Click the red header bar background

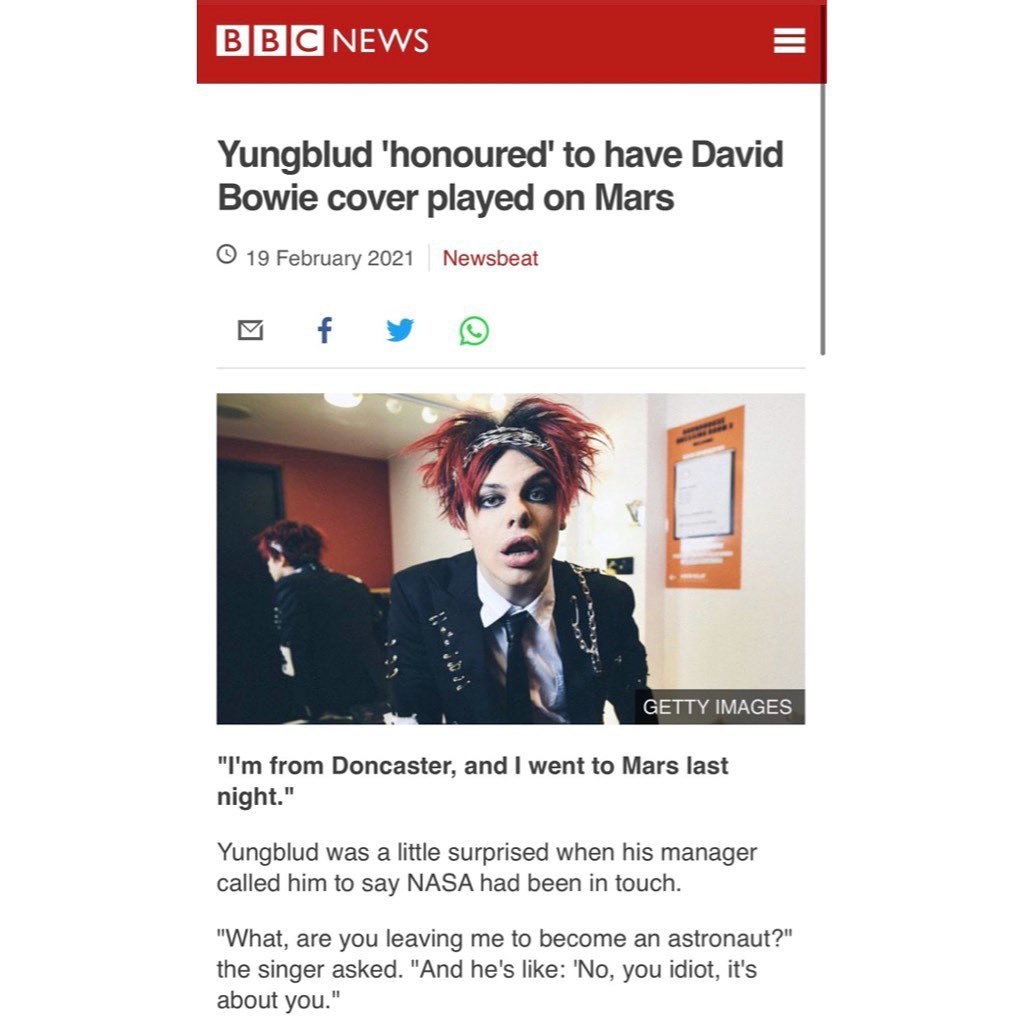click(x=588, y=42)
